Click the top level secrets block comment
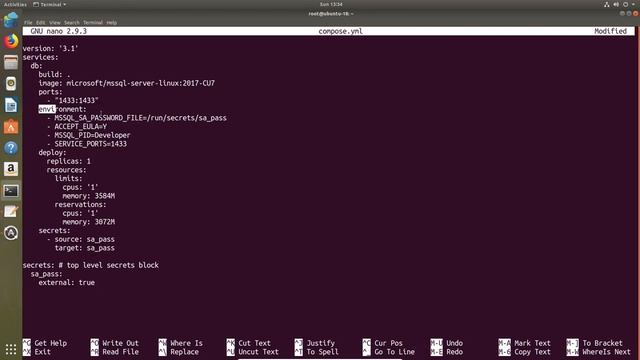640x360 pixels. (109, 265)
